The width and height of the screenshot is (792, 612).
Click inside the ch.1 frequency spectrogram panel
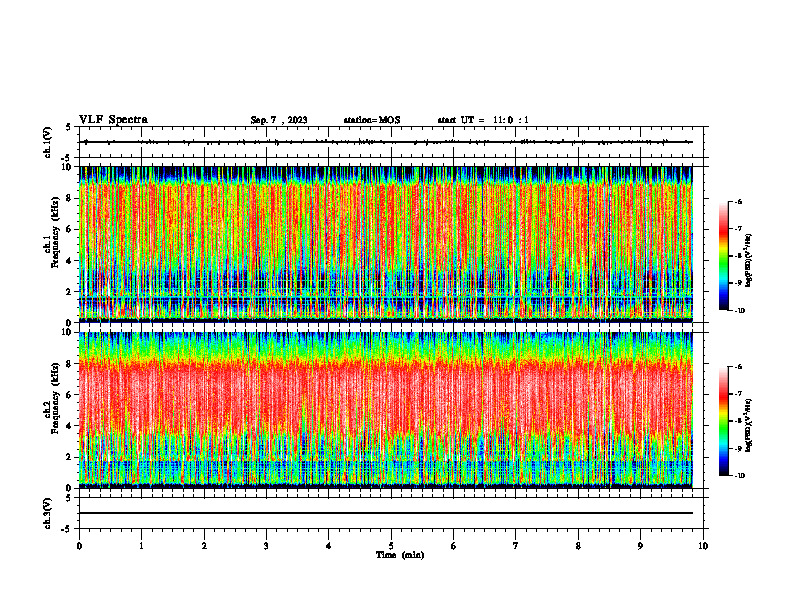point(386,244)
